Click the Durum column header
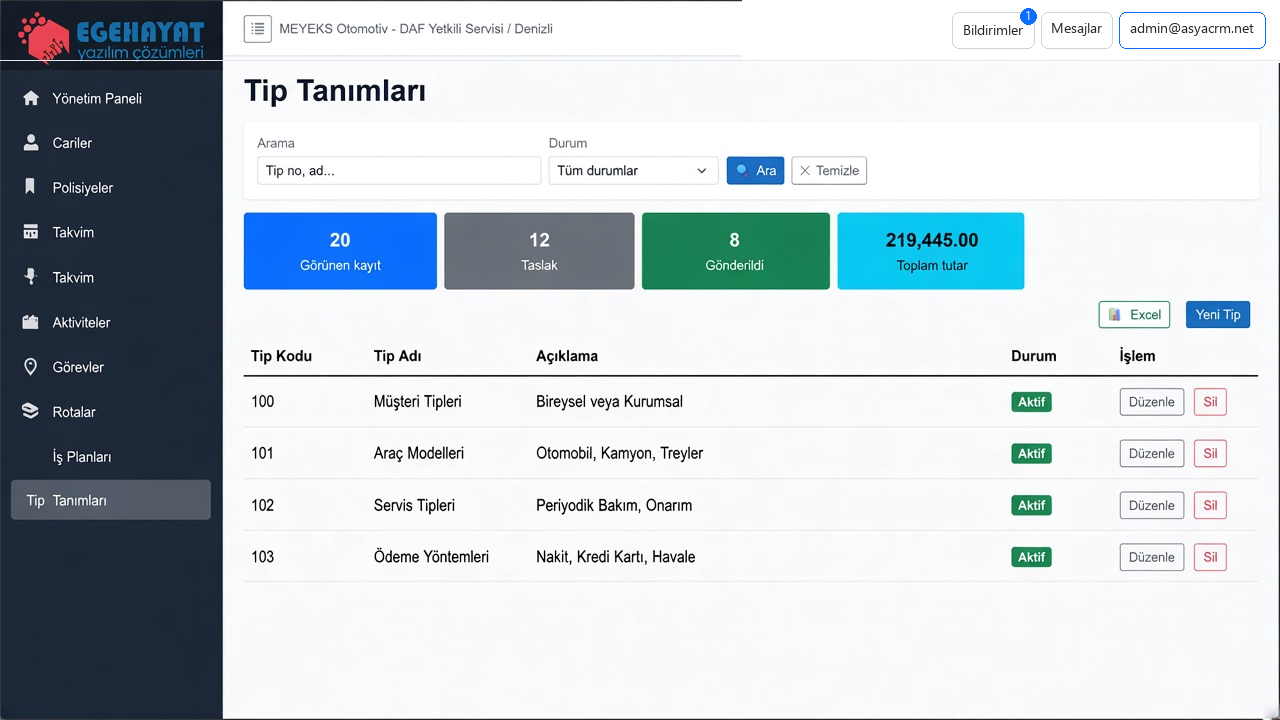This screenshot has width=1280, height=720. (x=1033, y=356)
